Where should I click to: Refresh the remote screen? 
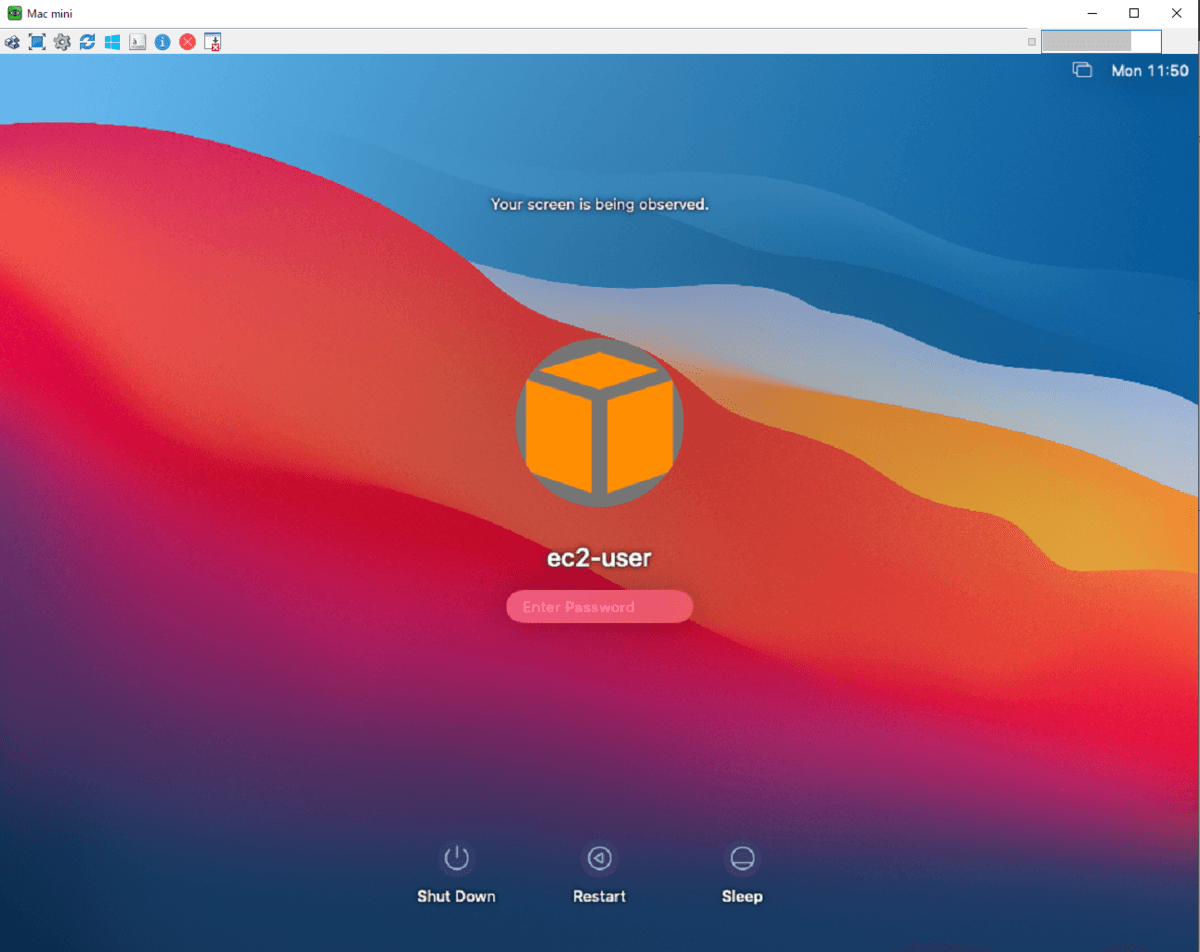pyautogui.click(x=87, y=42)
